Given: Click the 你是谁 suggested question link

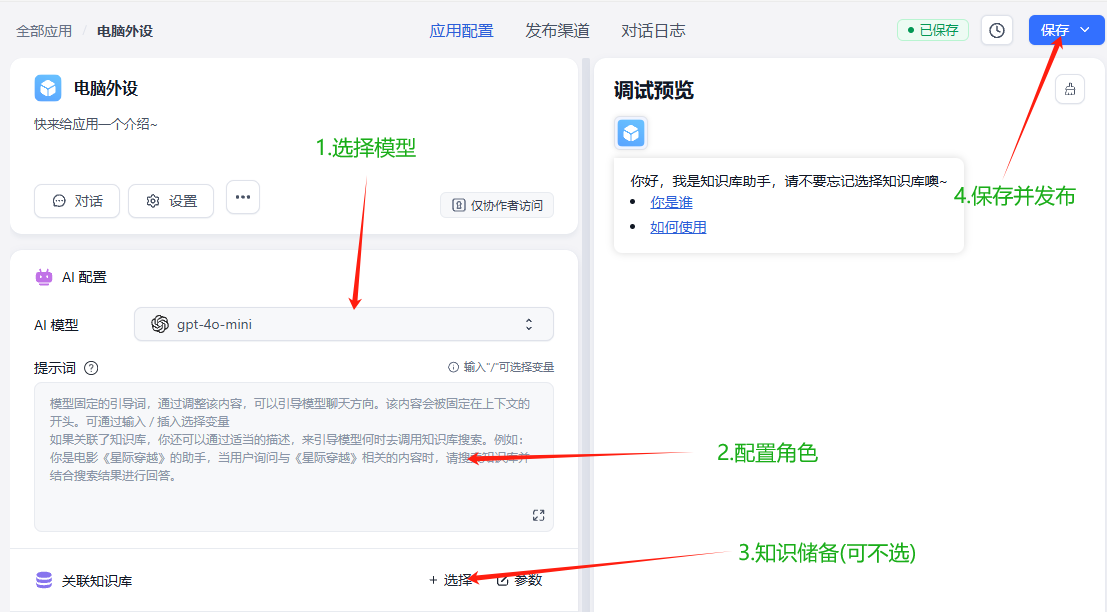Looking at the screenshot, I should pos(671,202).
